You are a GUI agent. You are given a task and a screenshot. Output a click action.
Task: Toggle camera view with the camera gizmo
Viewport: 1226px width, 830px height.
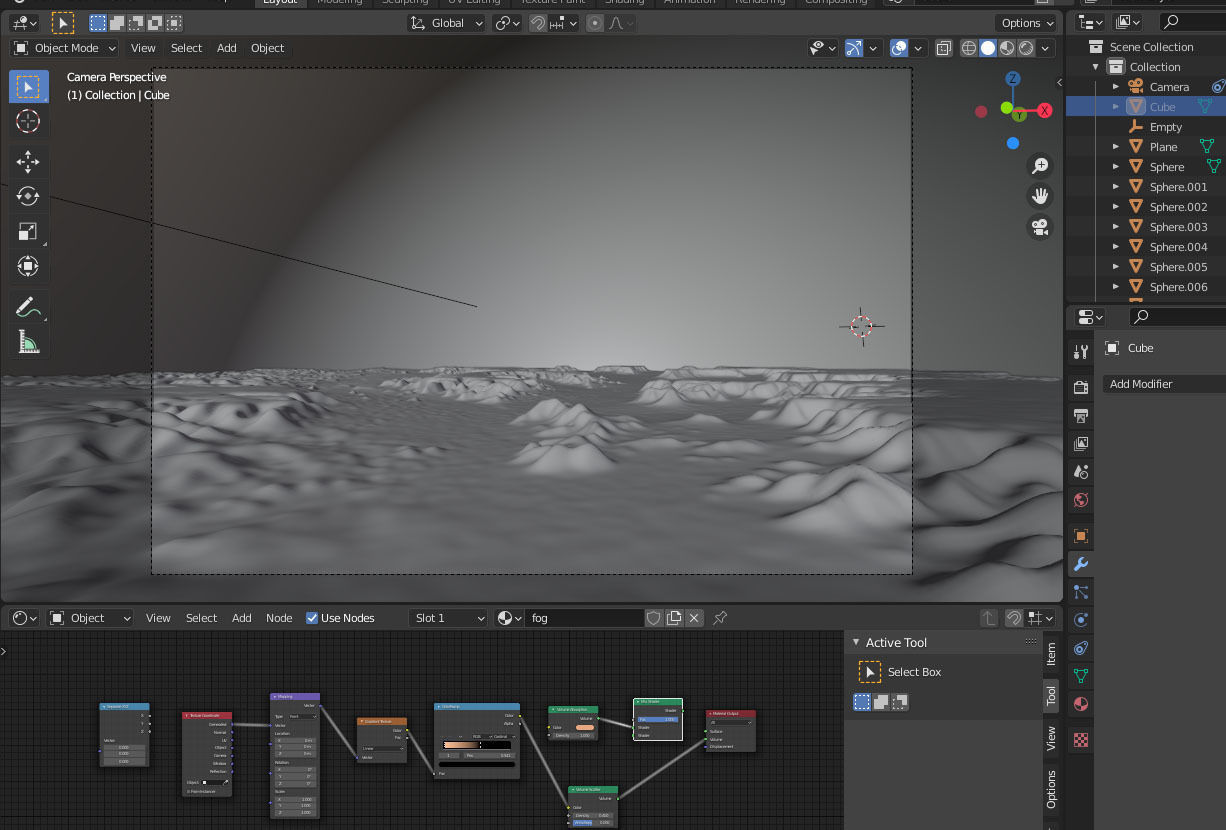1040,227
